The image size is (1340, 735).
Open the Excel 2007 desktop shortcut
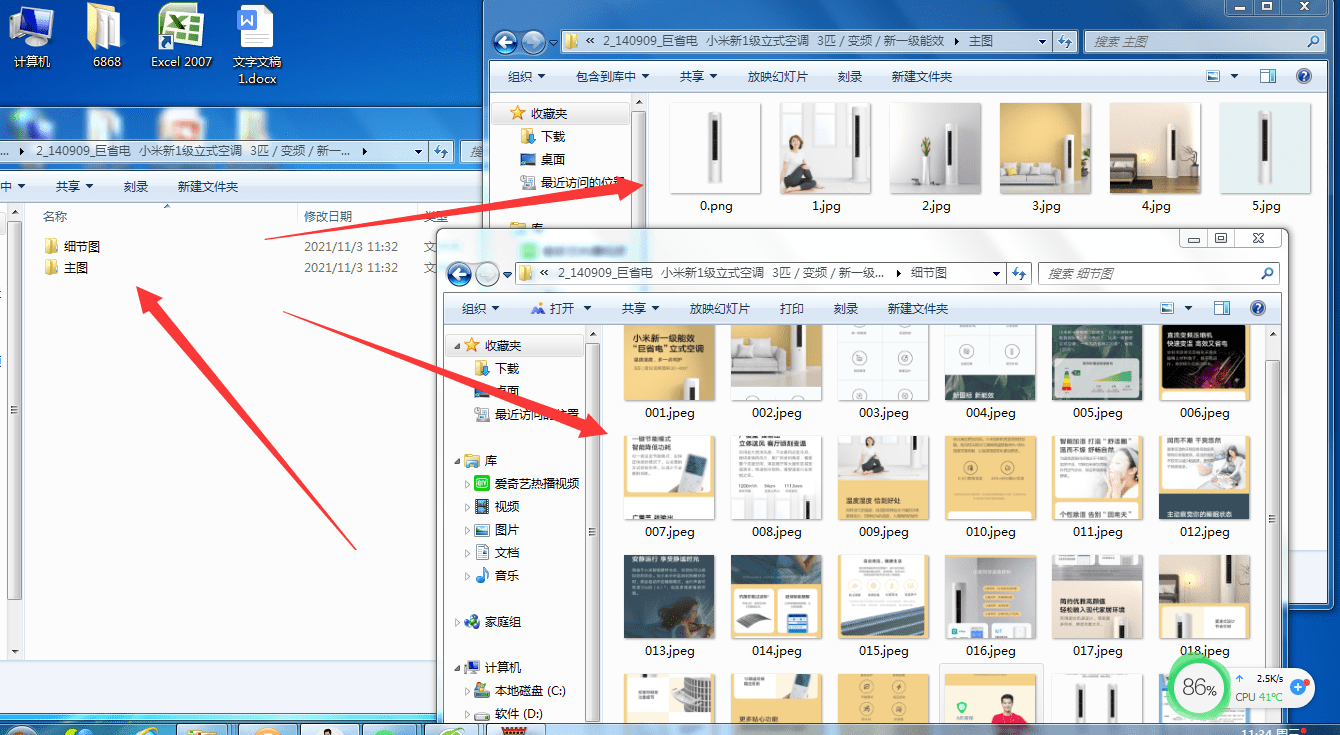point(181,30)
